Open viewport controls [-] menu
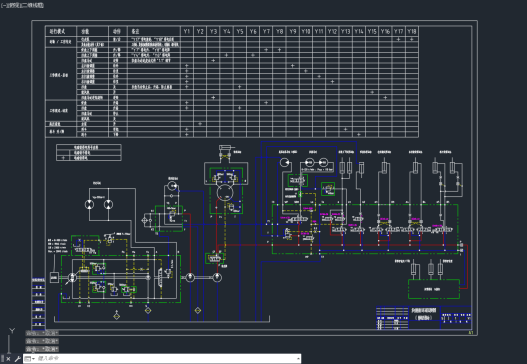The height and width of the screenshot is (364, 527). 3,5
